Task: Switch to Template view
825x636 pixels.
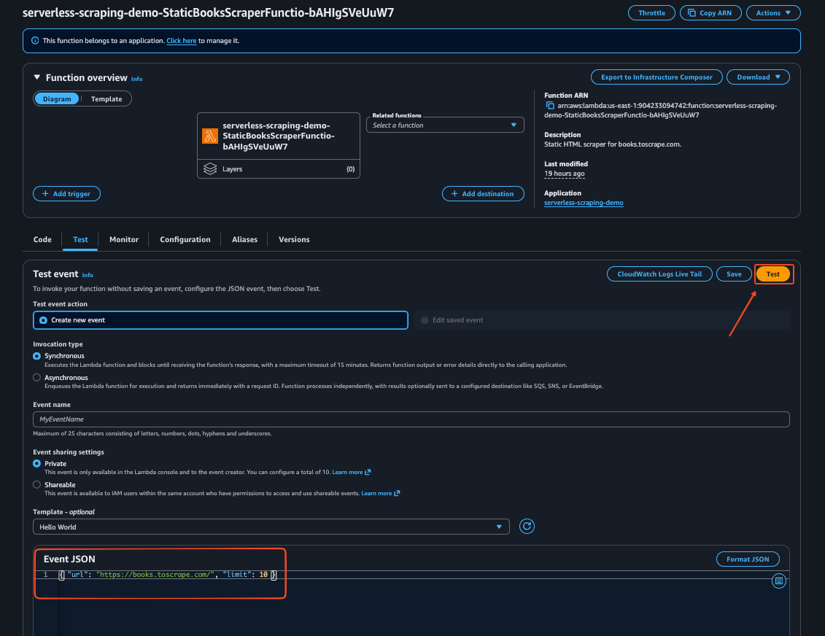Action: 106,99
